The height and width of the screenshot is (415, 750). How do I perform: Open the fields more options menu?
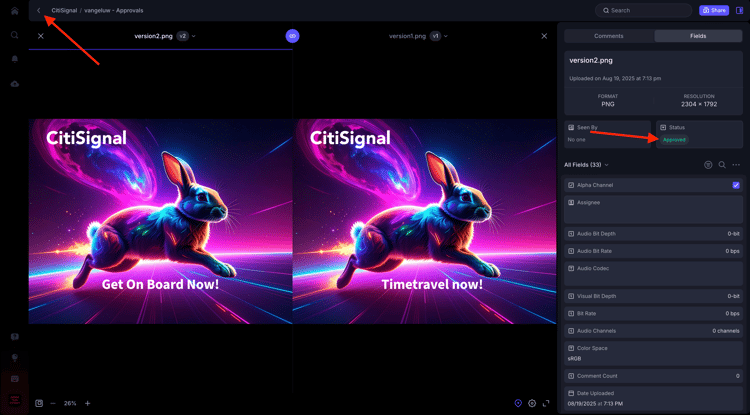click(736, 164)
